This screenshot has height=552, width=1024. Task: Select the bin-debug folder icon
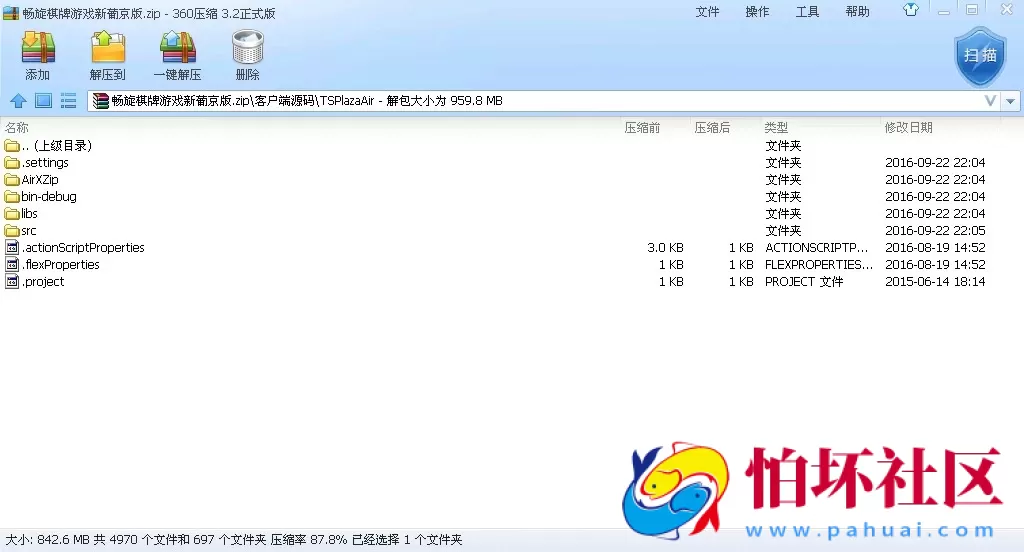point(12,197)
